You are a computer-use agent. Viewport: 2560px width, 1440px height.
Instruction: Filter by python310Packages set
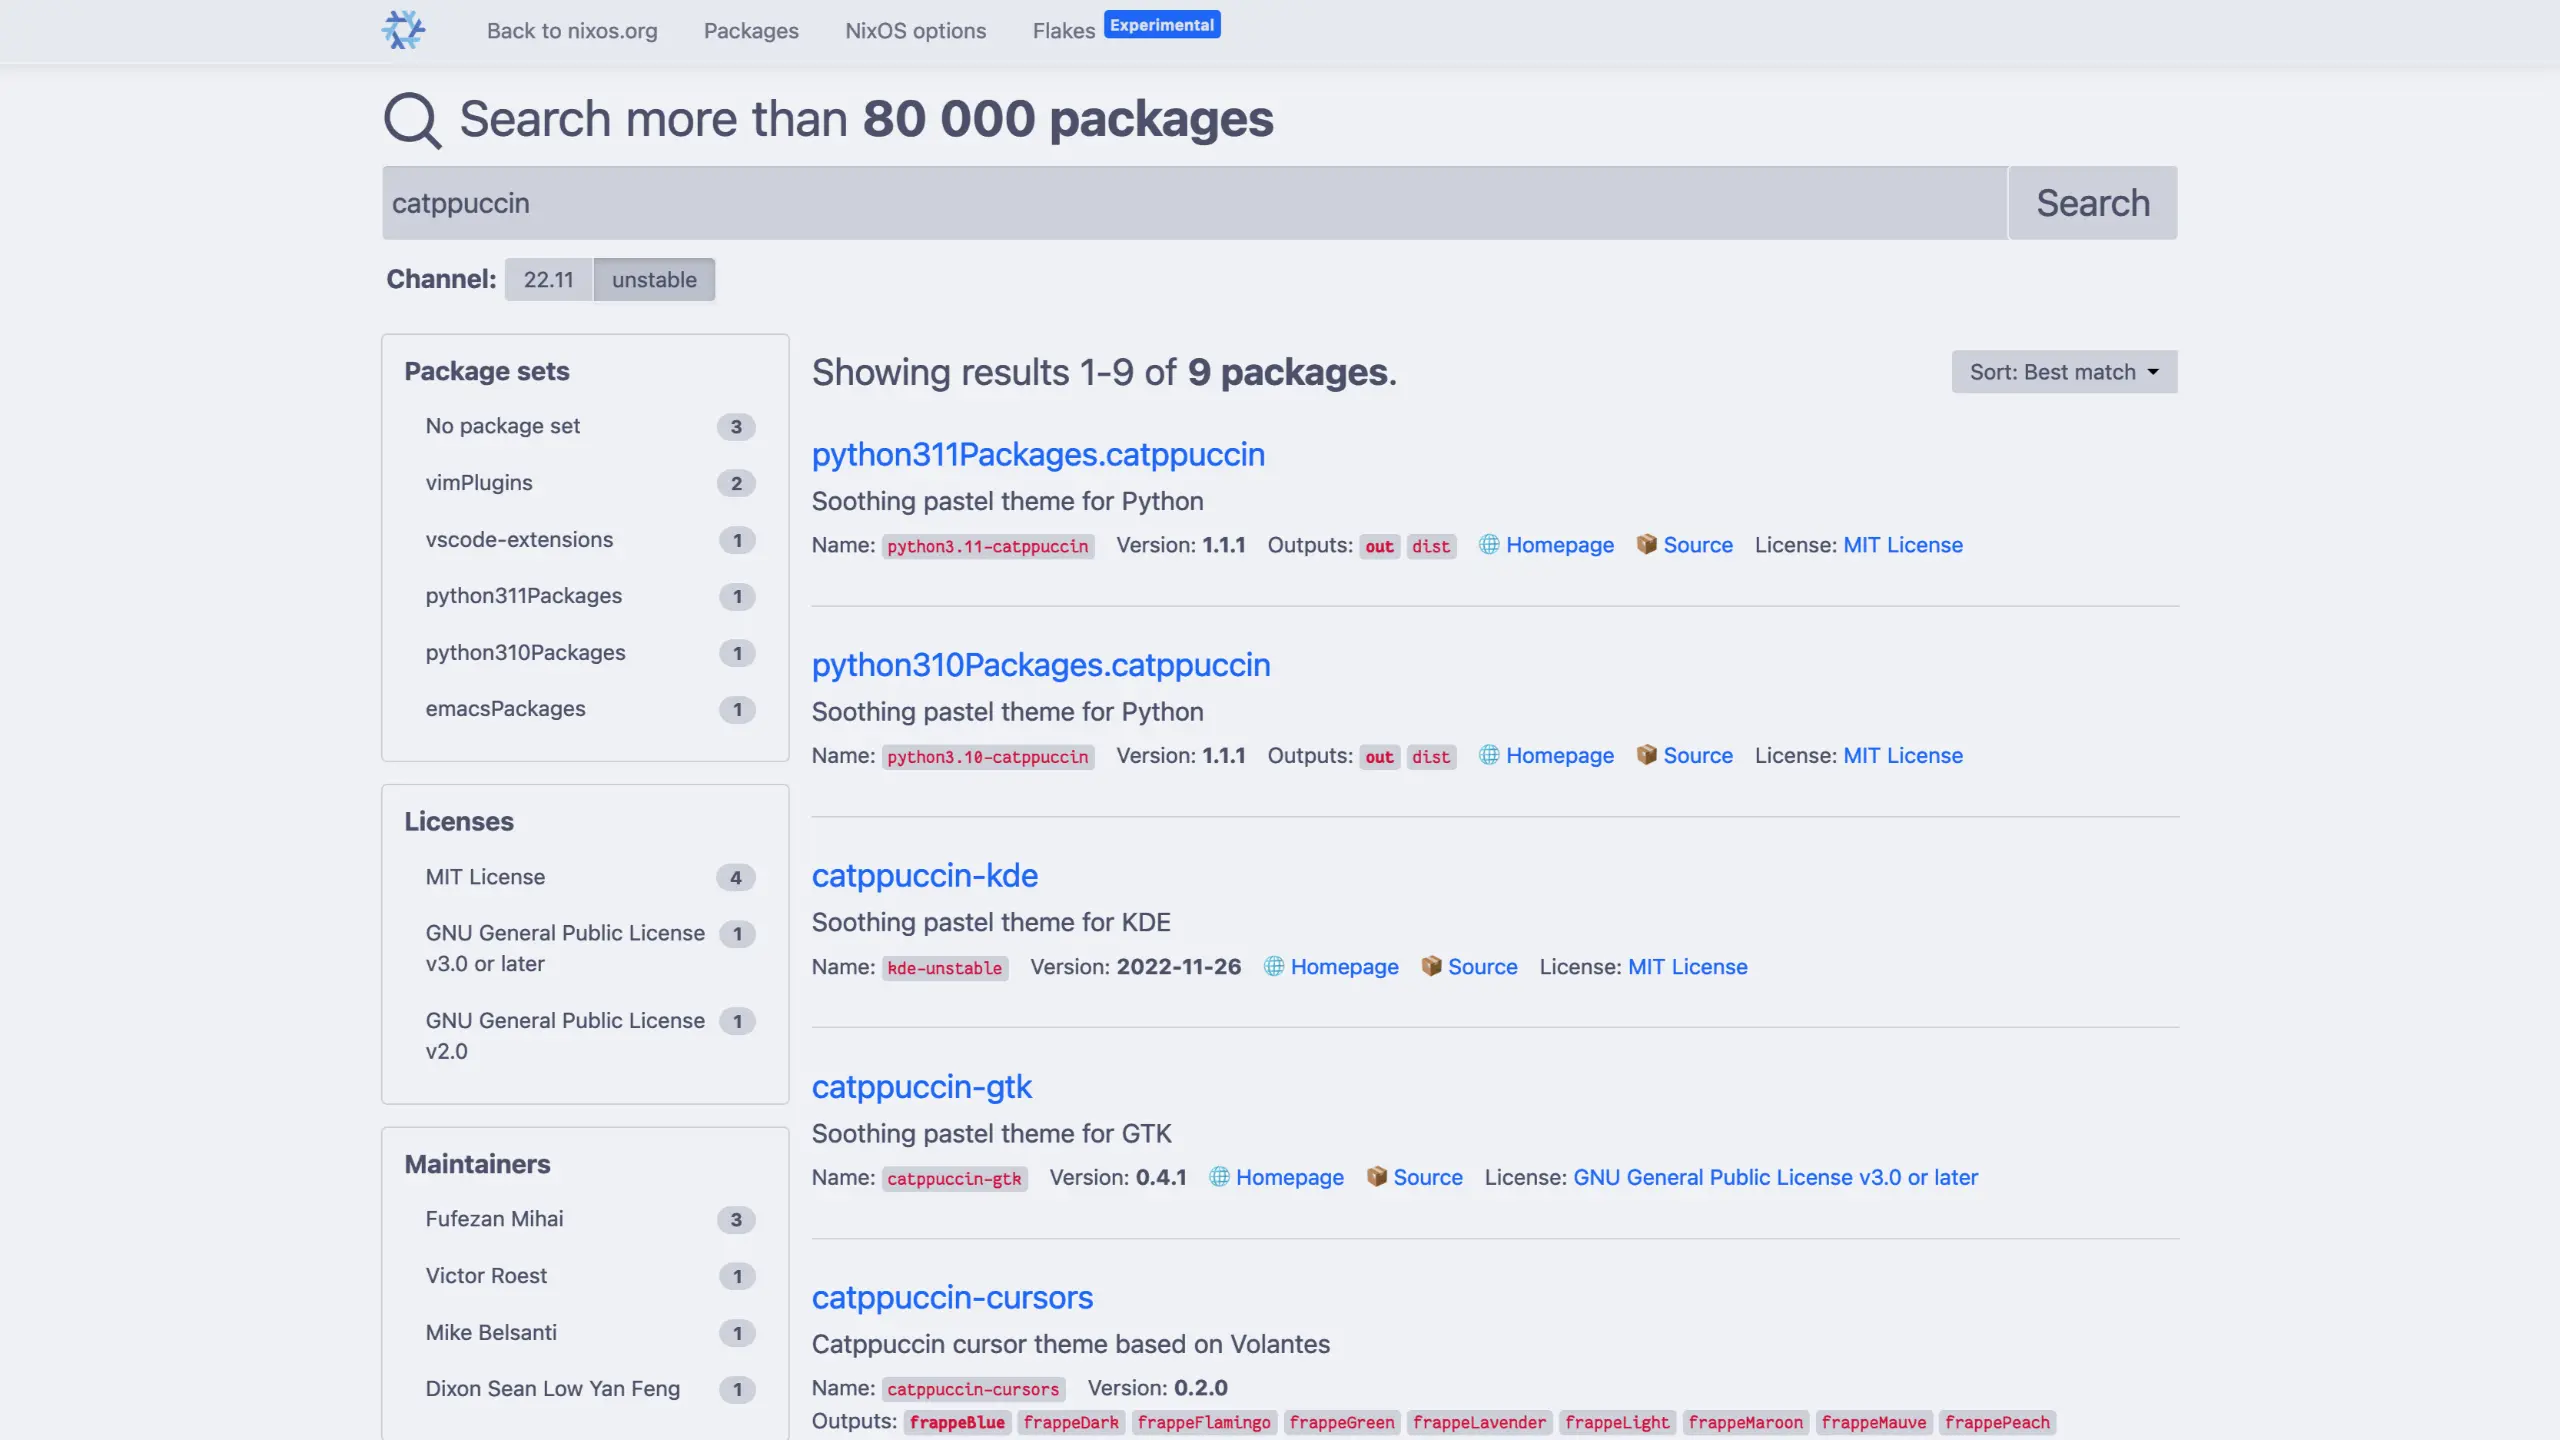point(589,653)
